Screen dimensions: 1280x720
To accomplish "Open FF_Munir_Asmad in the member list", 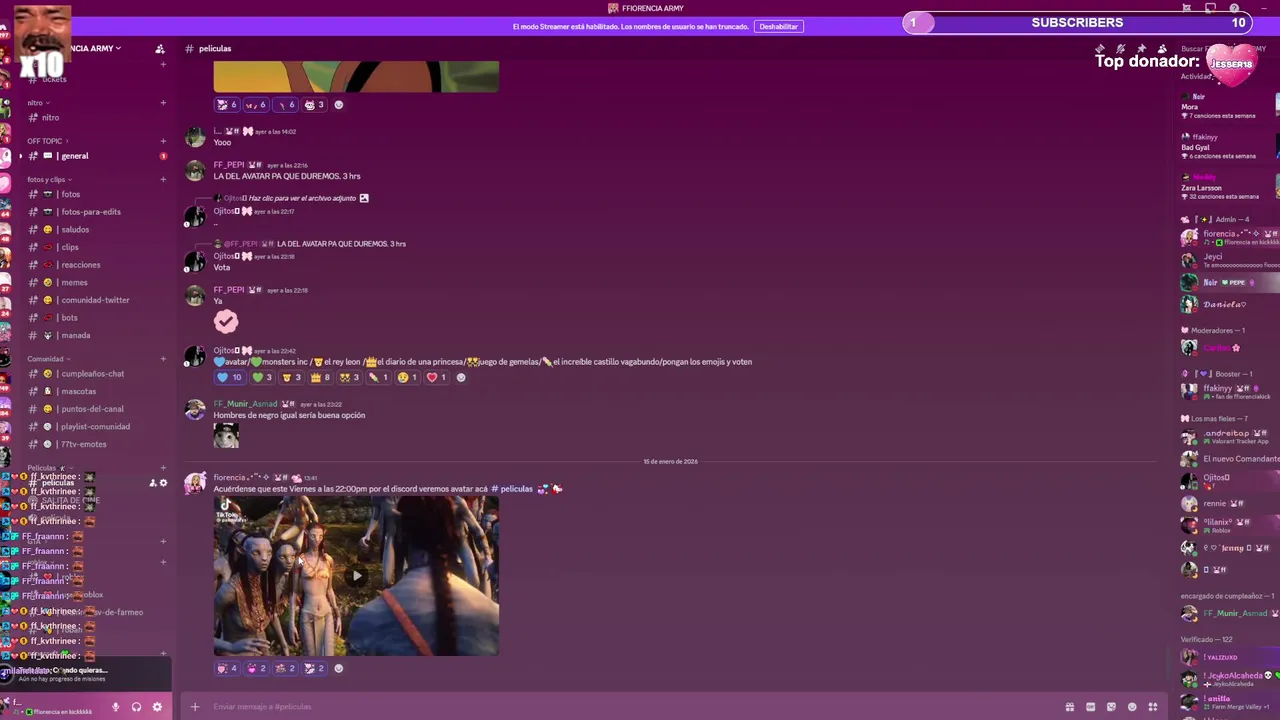I will tap(1229, 613).
